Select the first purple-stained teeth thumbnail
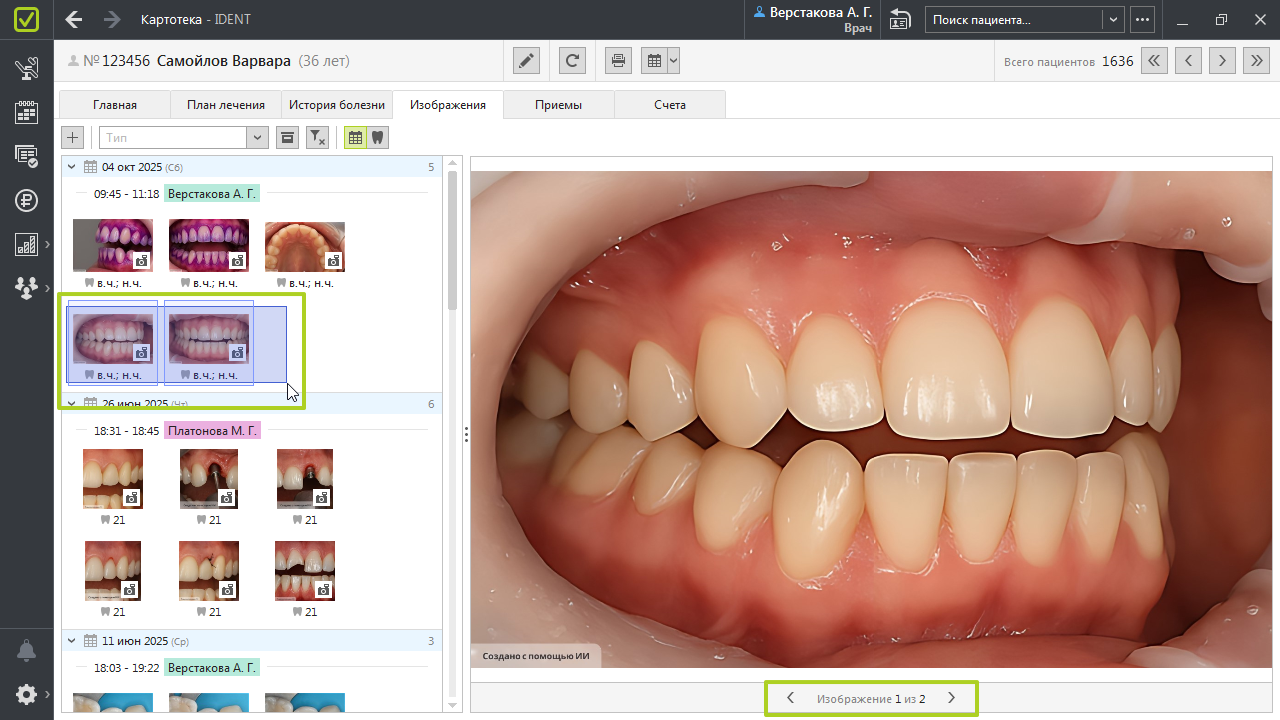This screenshot has height=720, width=1280. [112, 245]
